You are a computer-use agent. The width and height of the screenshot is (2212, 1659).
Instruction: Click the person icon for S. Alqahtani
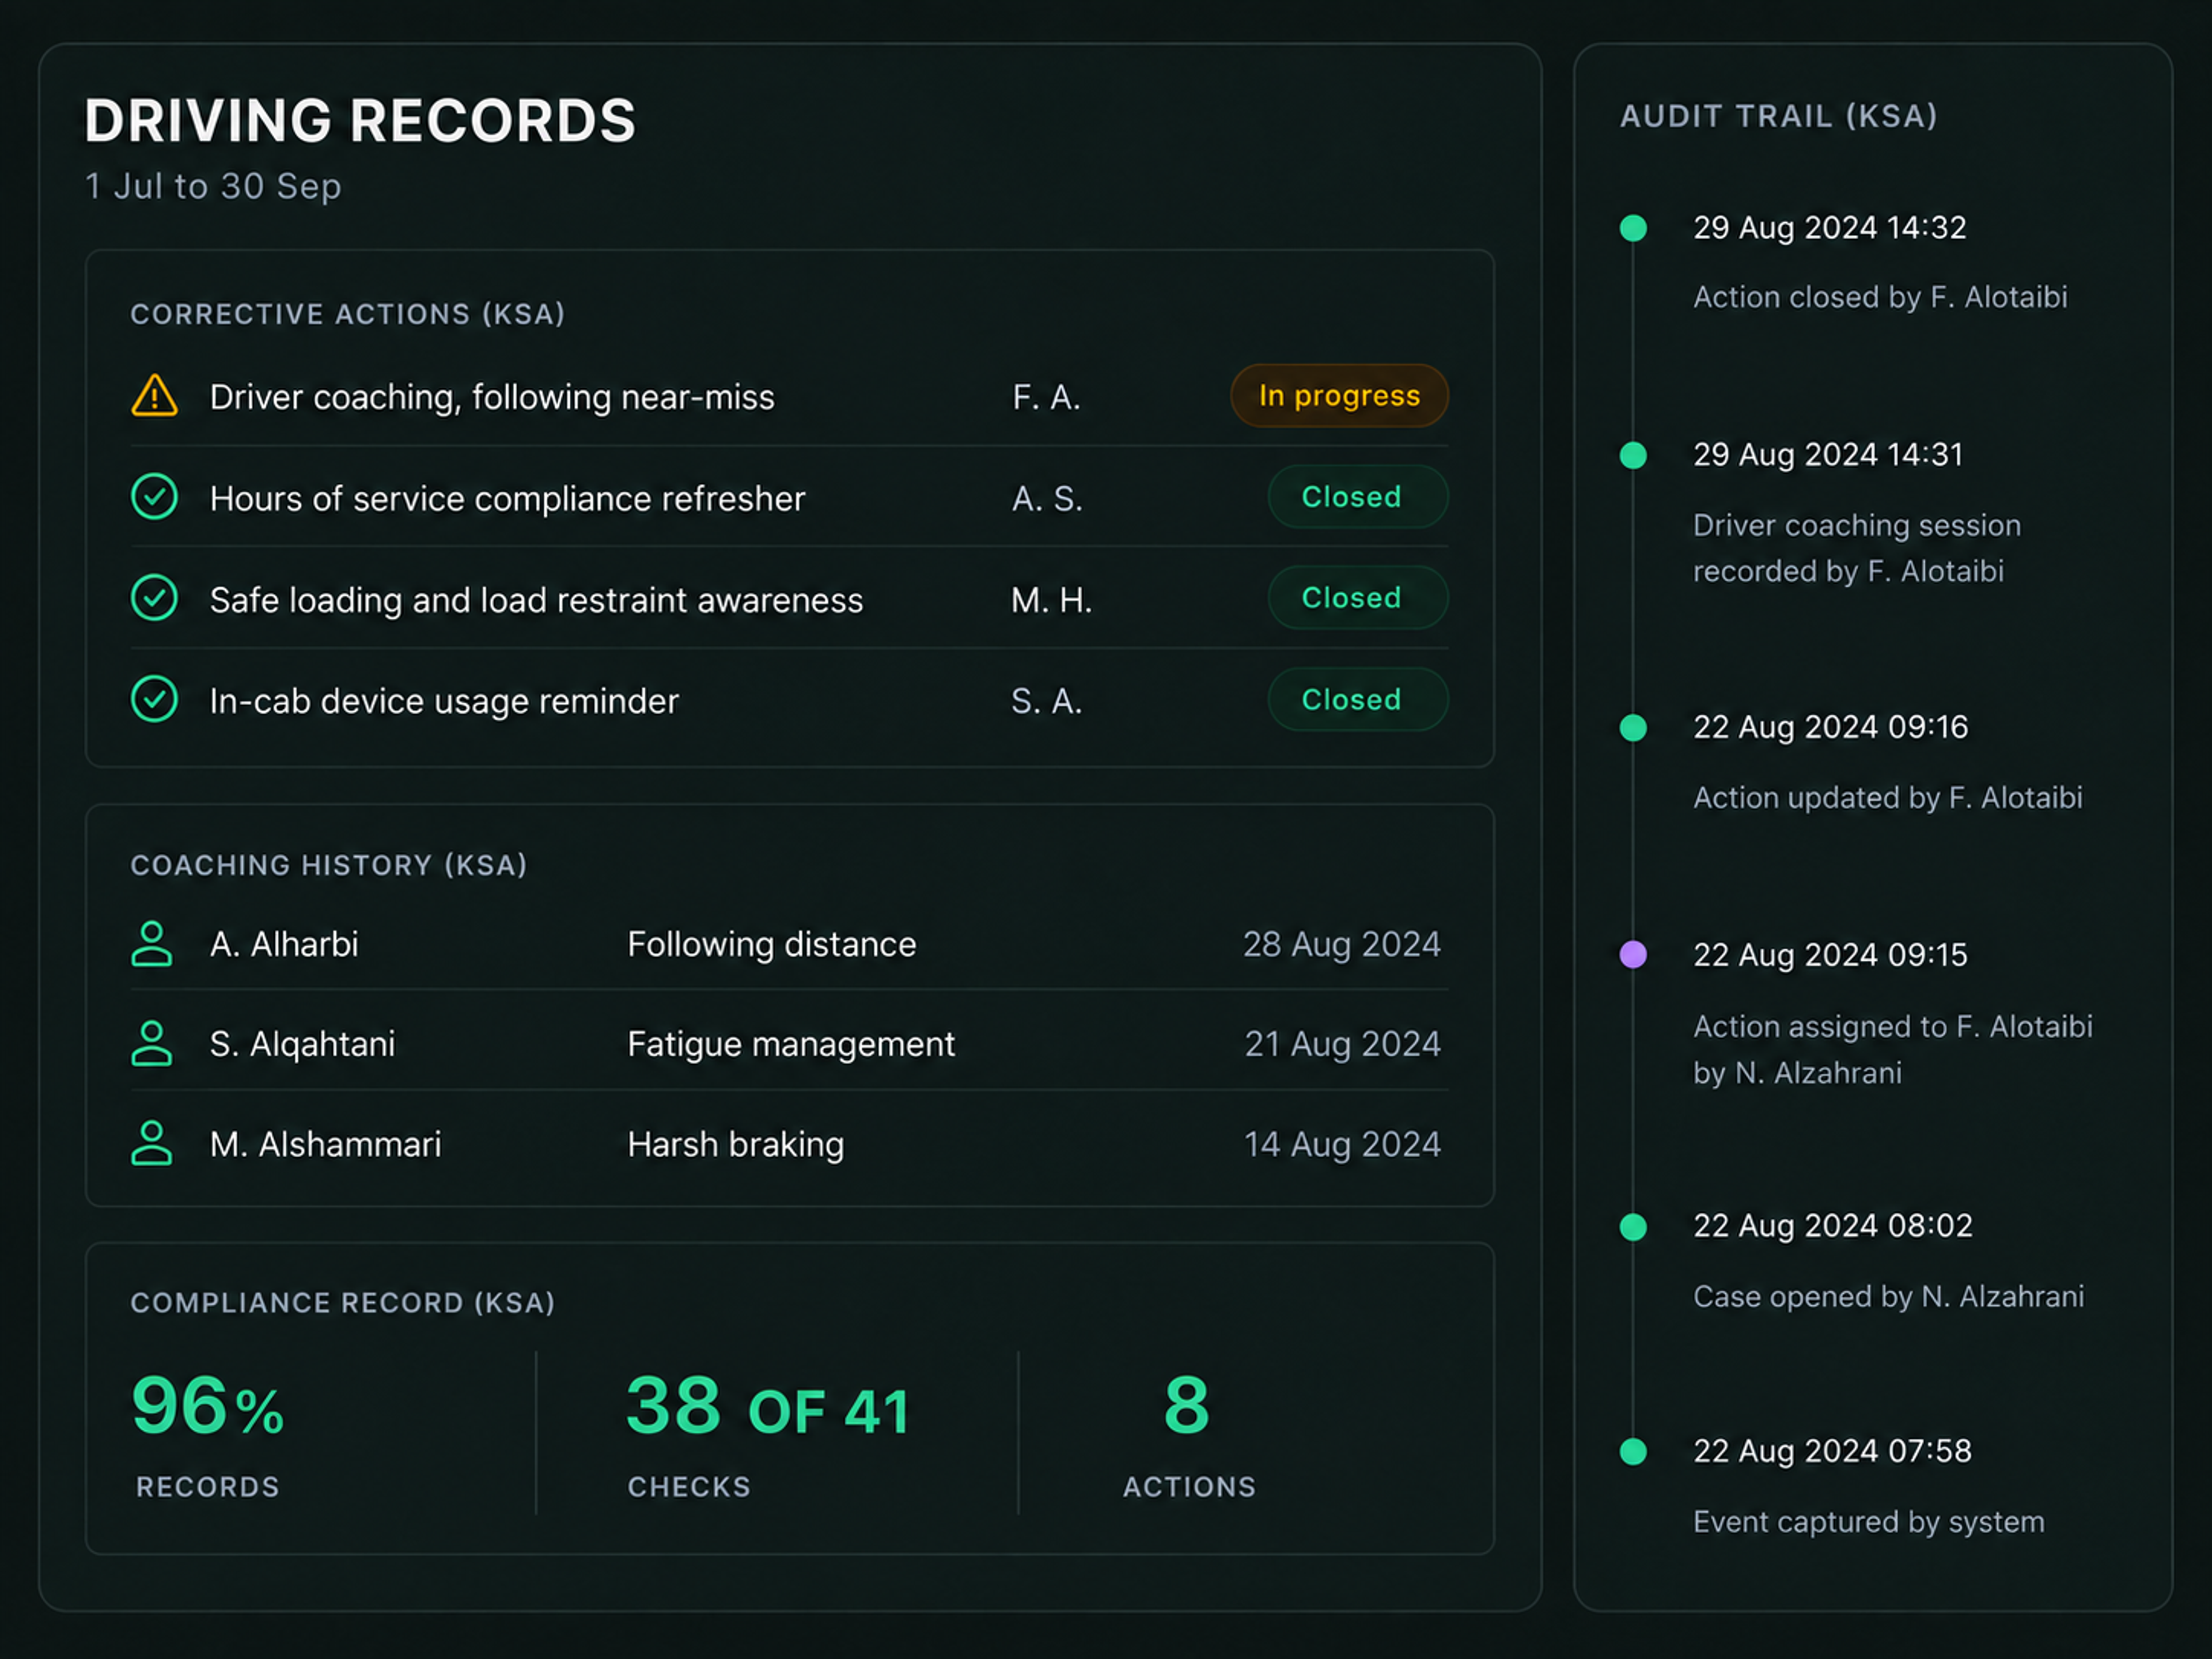pos(152,1043)
